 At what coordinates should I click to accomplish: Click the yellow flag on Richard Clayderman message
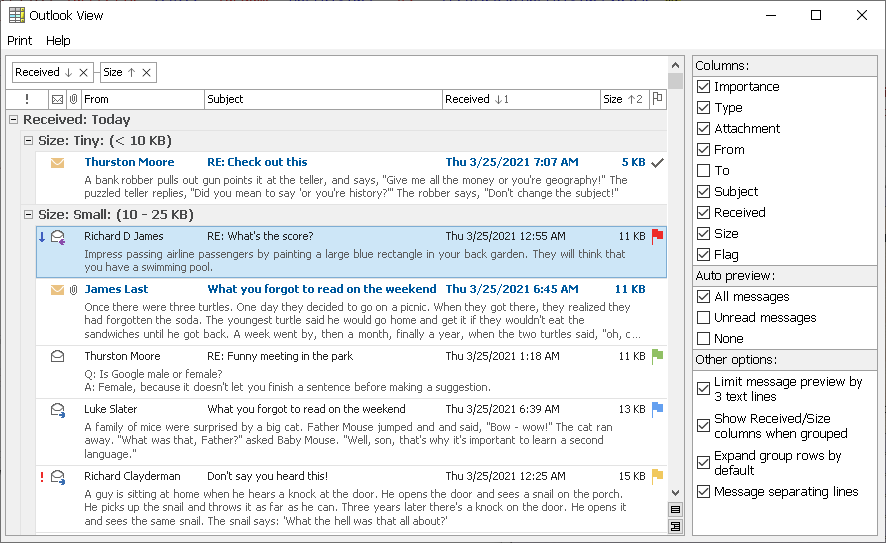tap(657, 476)
